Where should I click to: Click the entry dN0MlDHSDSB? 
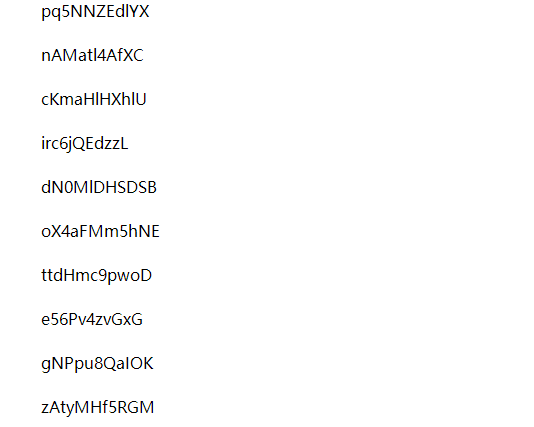(x=99, y=187)
